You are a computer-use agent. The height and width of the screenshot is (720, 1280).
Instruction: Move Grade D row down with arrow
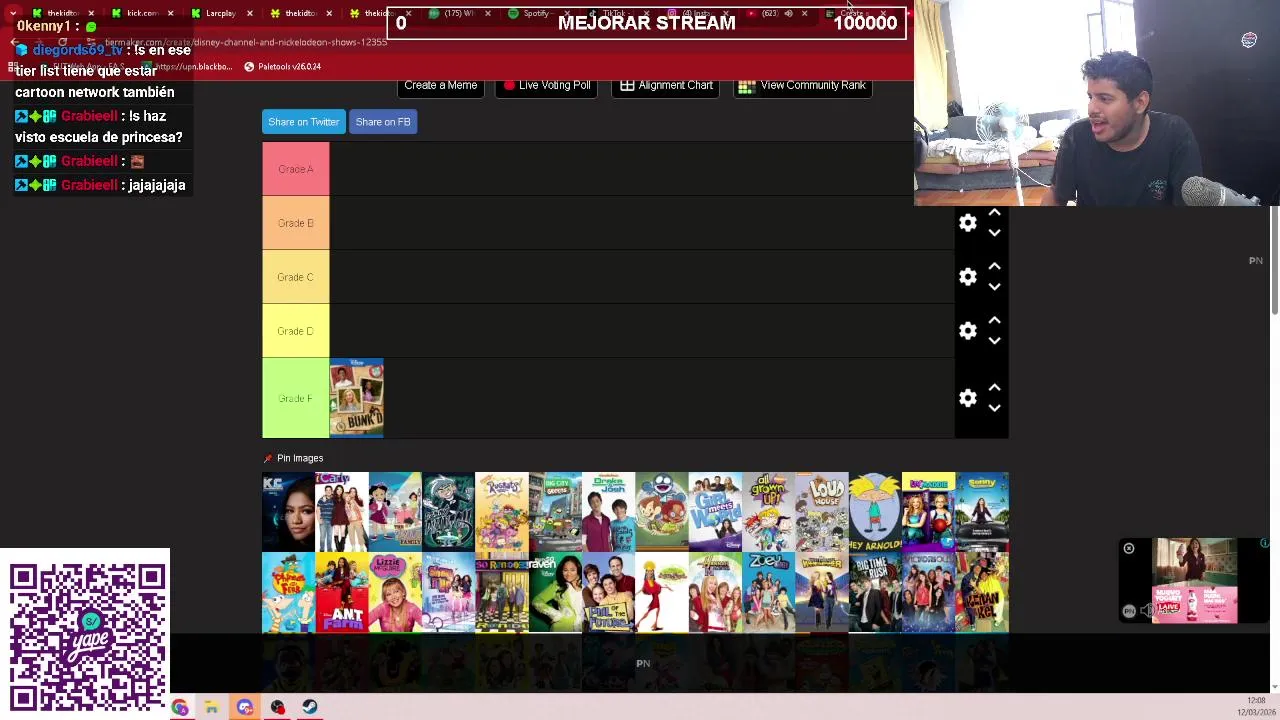tap(994, 341)
